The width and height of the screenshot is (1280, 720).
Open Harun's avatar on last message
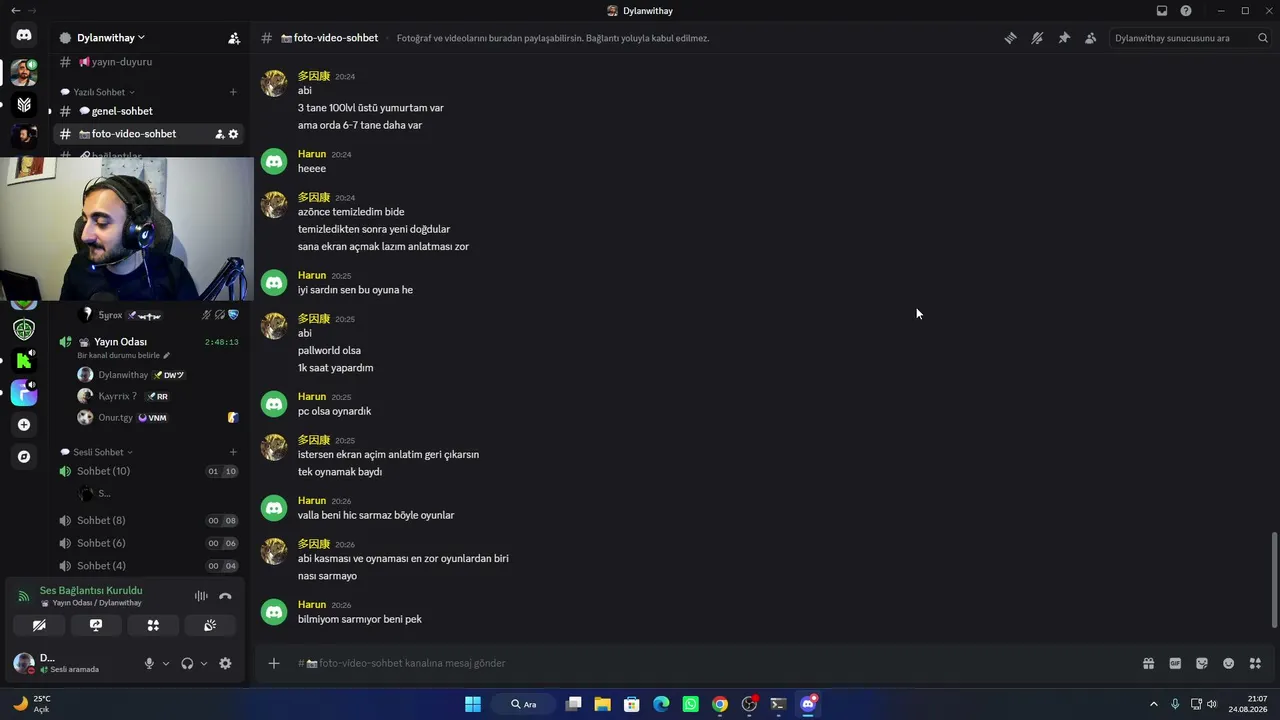(x=274, y=612)
